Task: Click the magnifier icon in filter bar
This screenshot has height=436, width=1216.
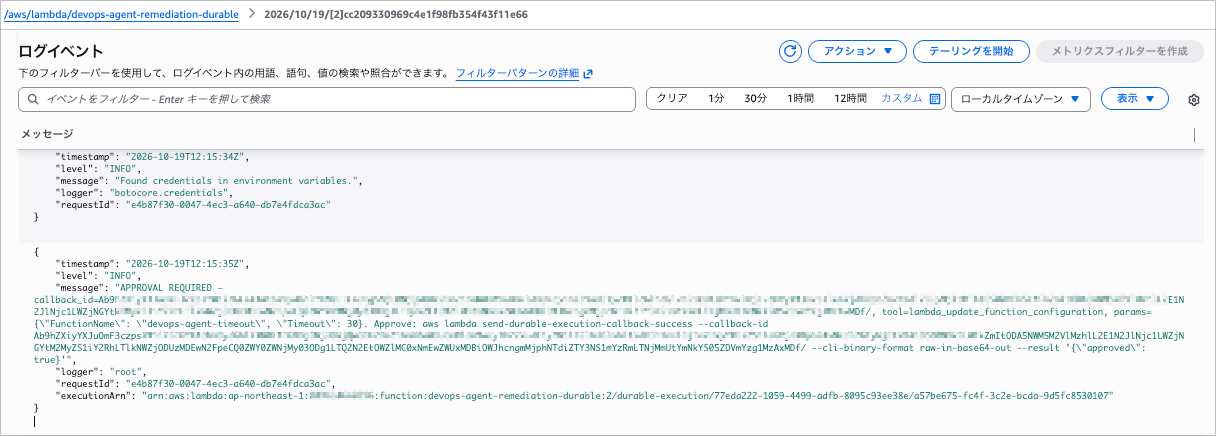Action: (34, 99)
